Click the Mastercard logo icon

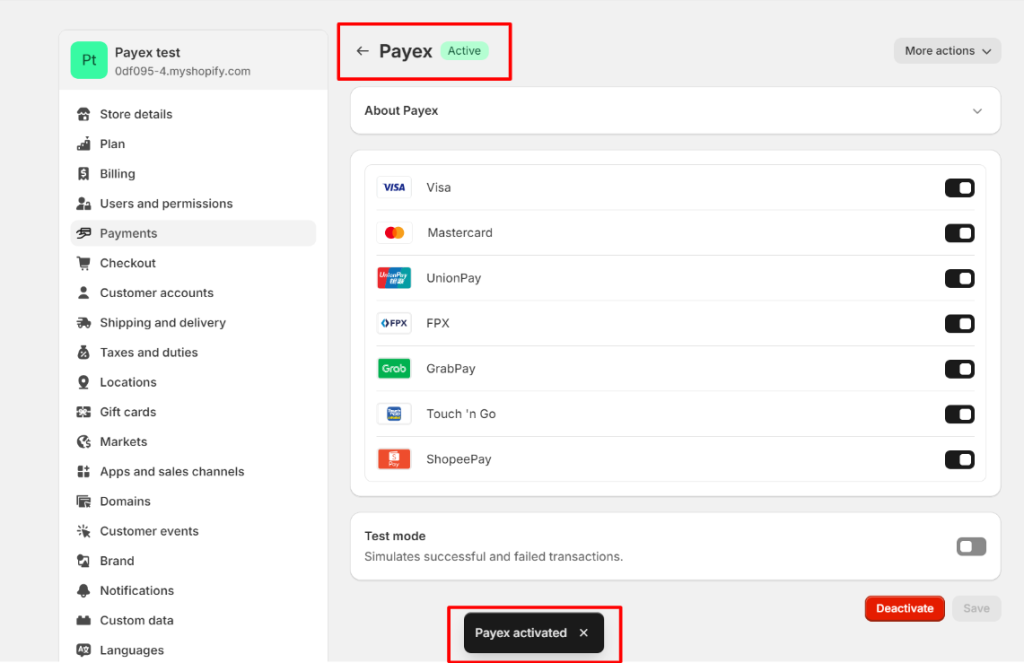(x=394, y=232)
